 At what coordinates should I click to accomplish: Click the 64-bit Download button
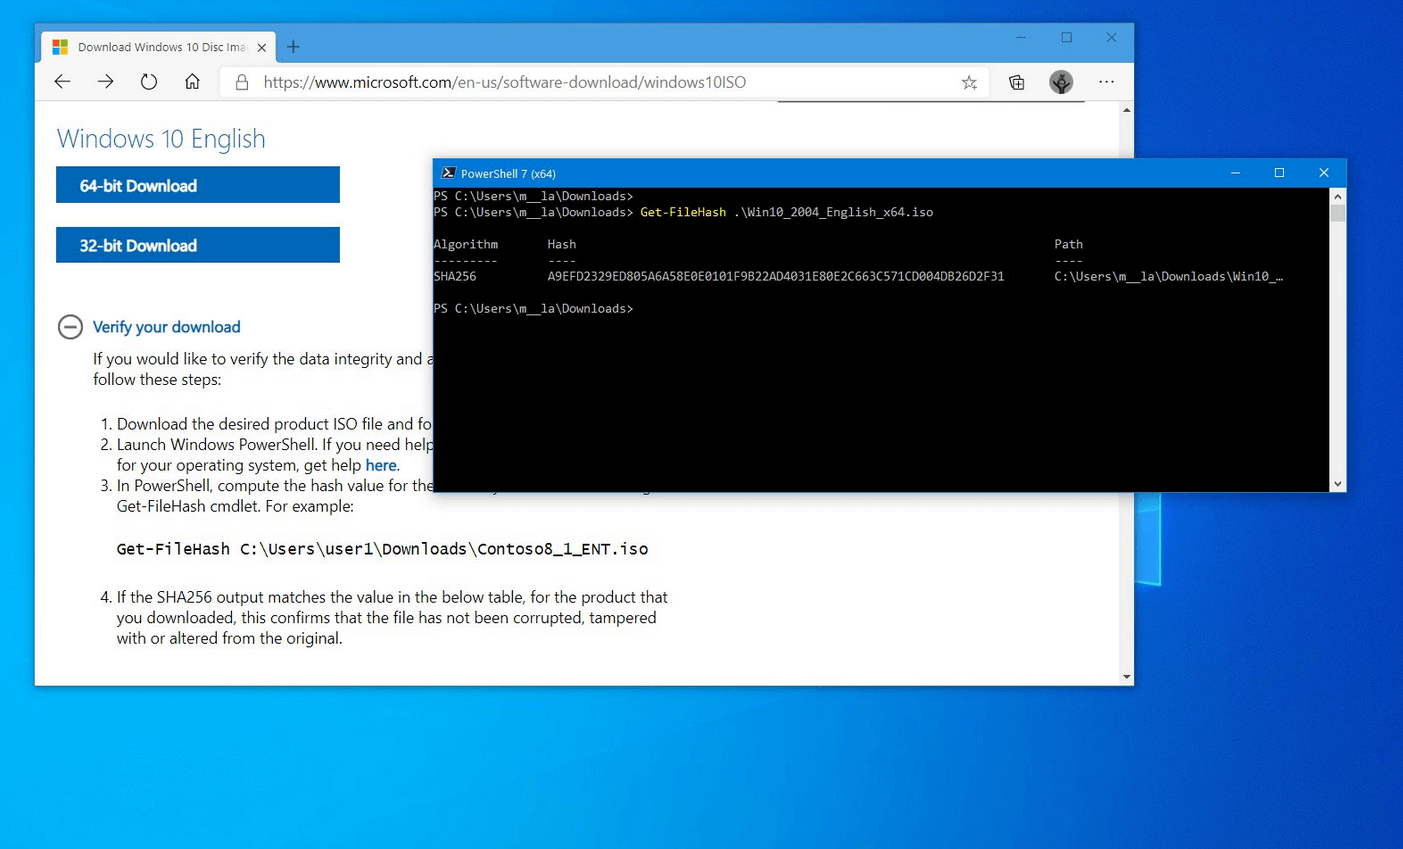198,185
